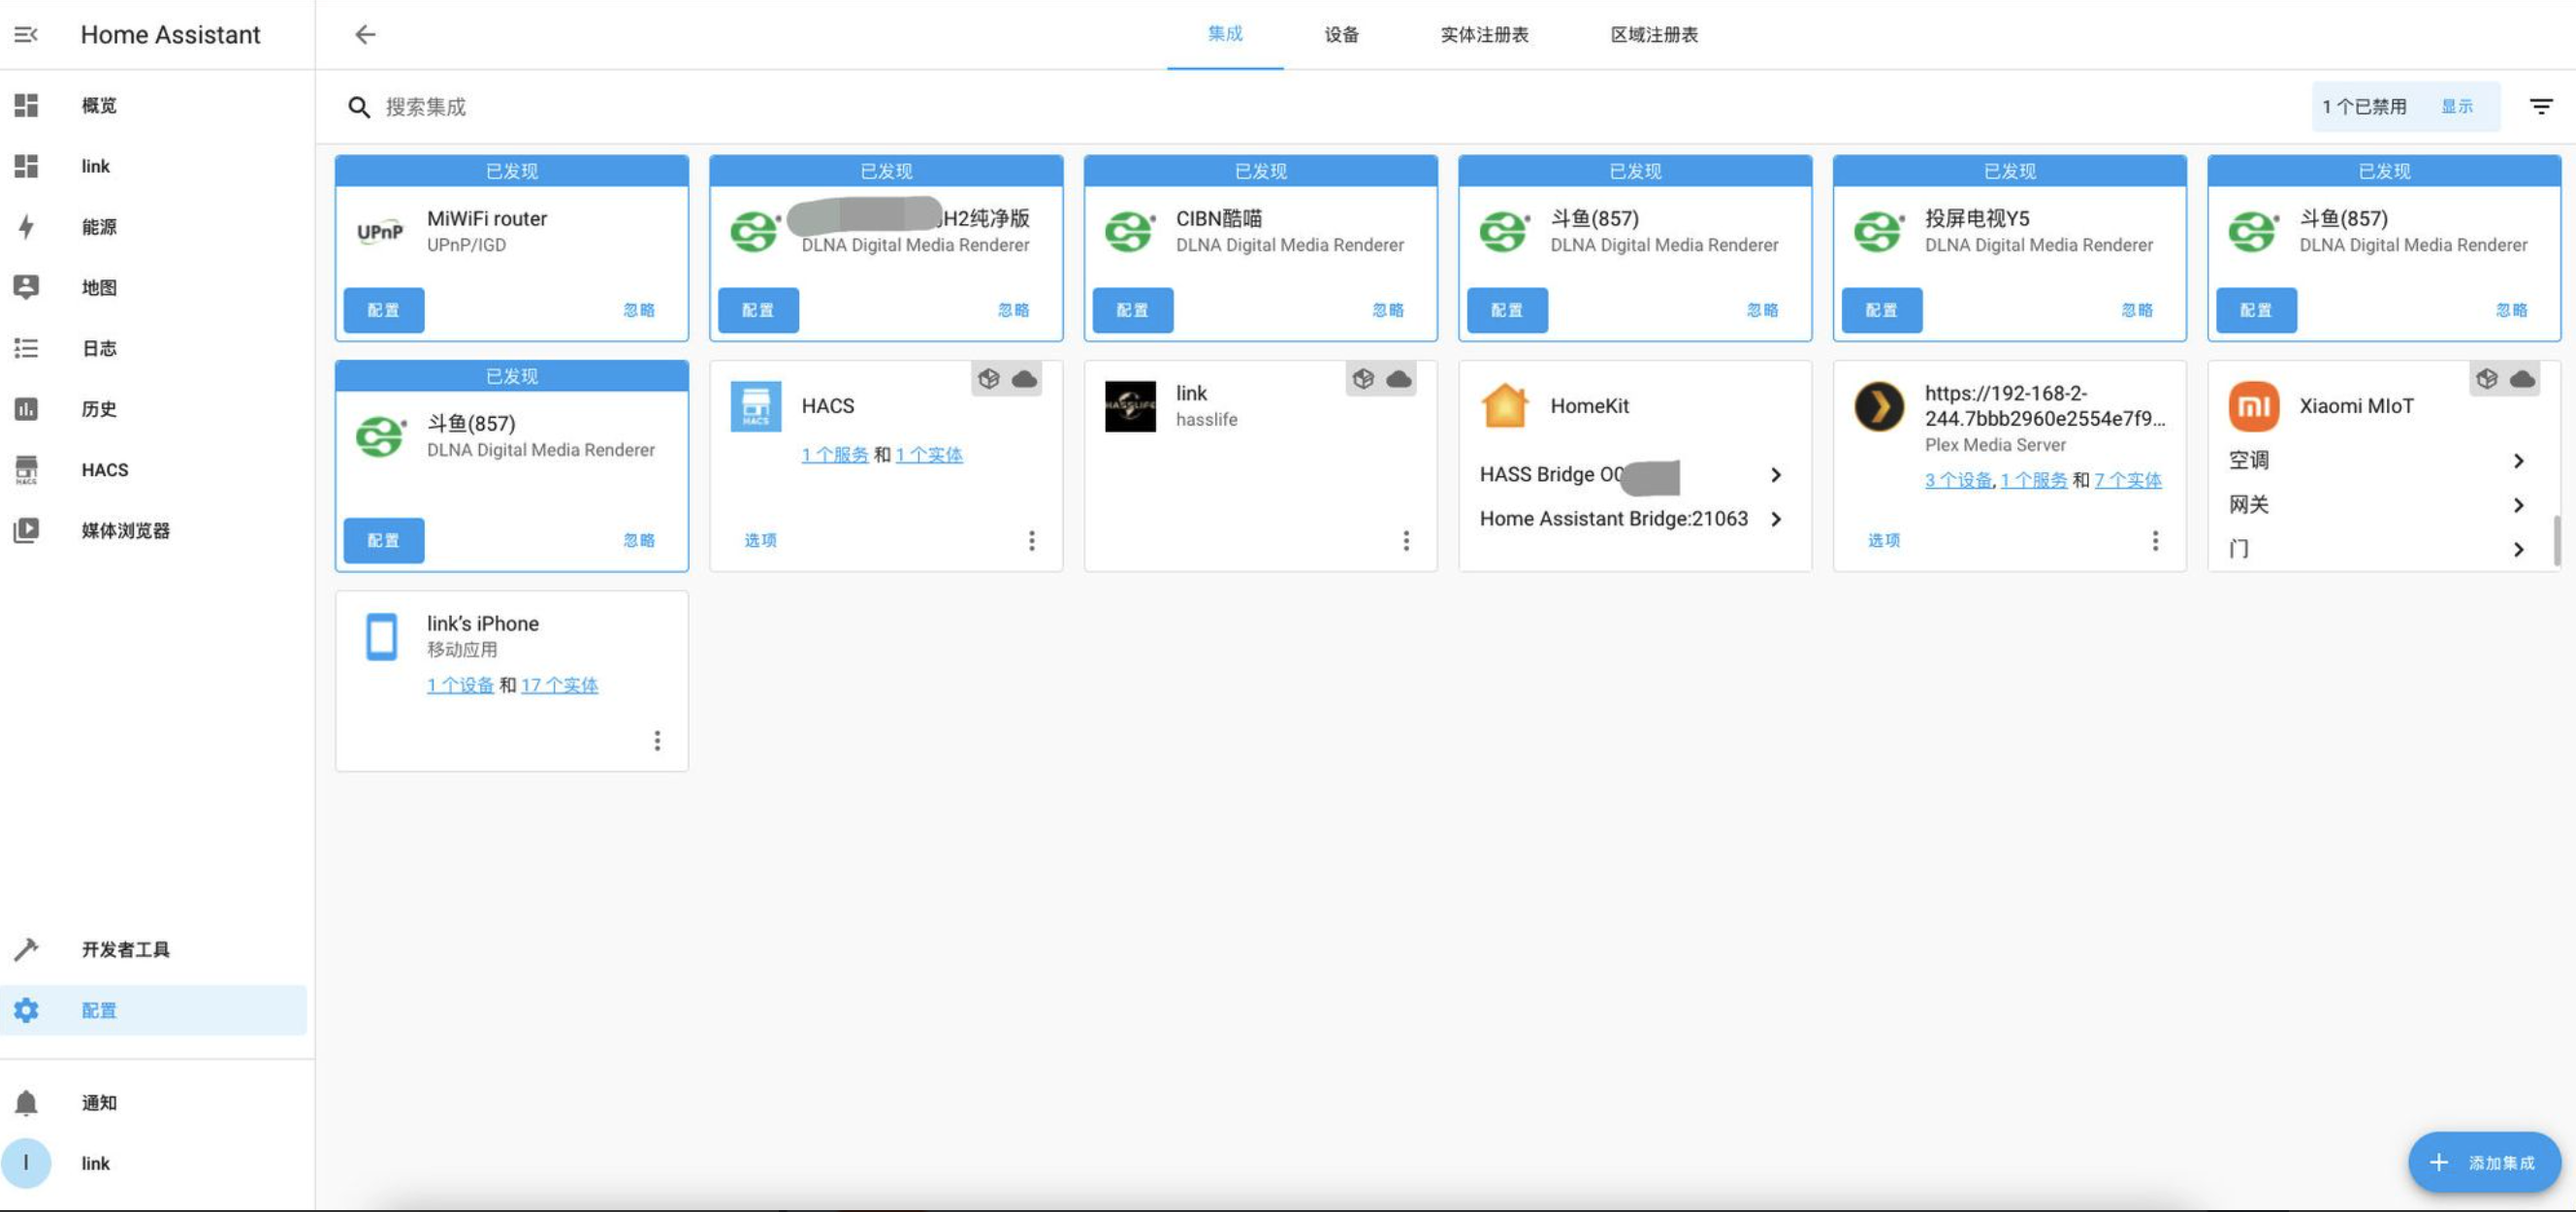
Task: Open 概览 dashboard in the sidebar
Action: click(154, 105)
